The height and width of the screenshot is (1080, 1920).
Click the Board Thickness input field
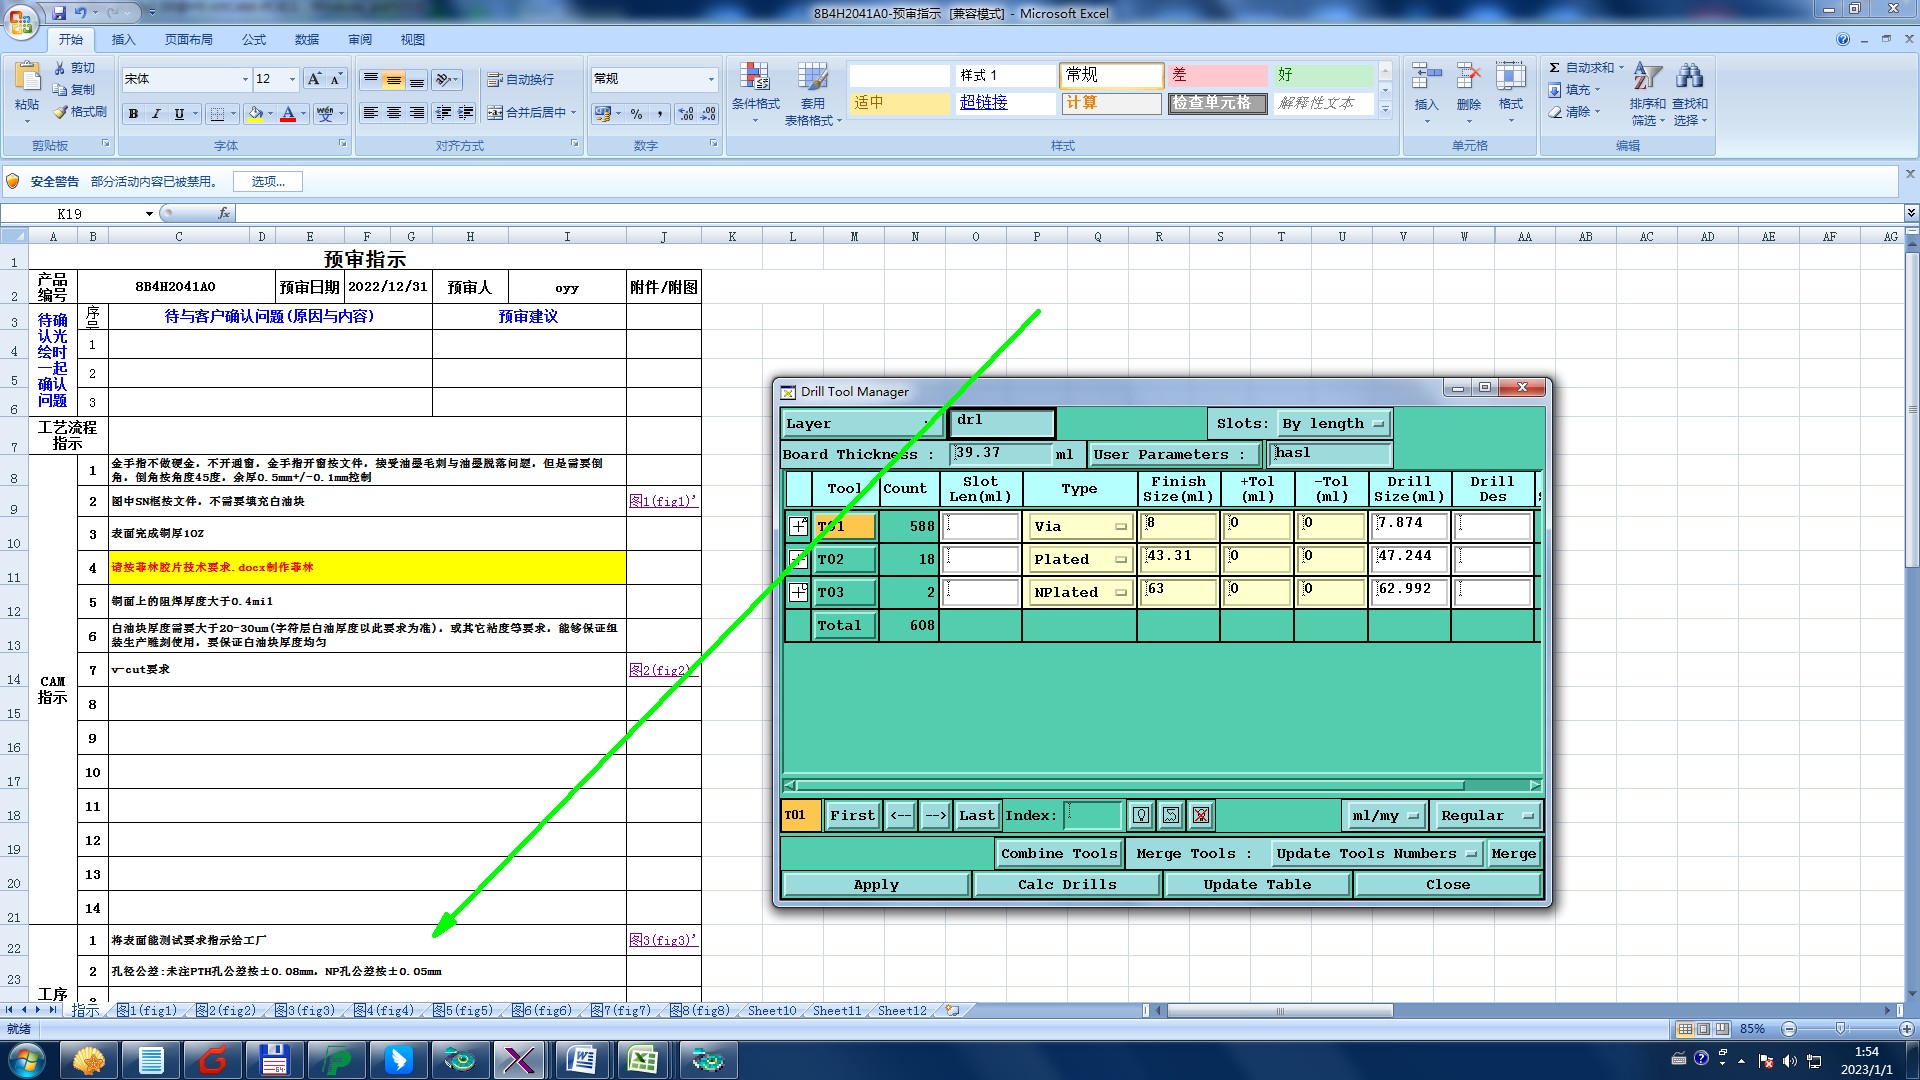[x=1000, y=454]
